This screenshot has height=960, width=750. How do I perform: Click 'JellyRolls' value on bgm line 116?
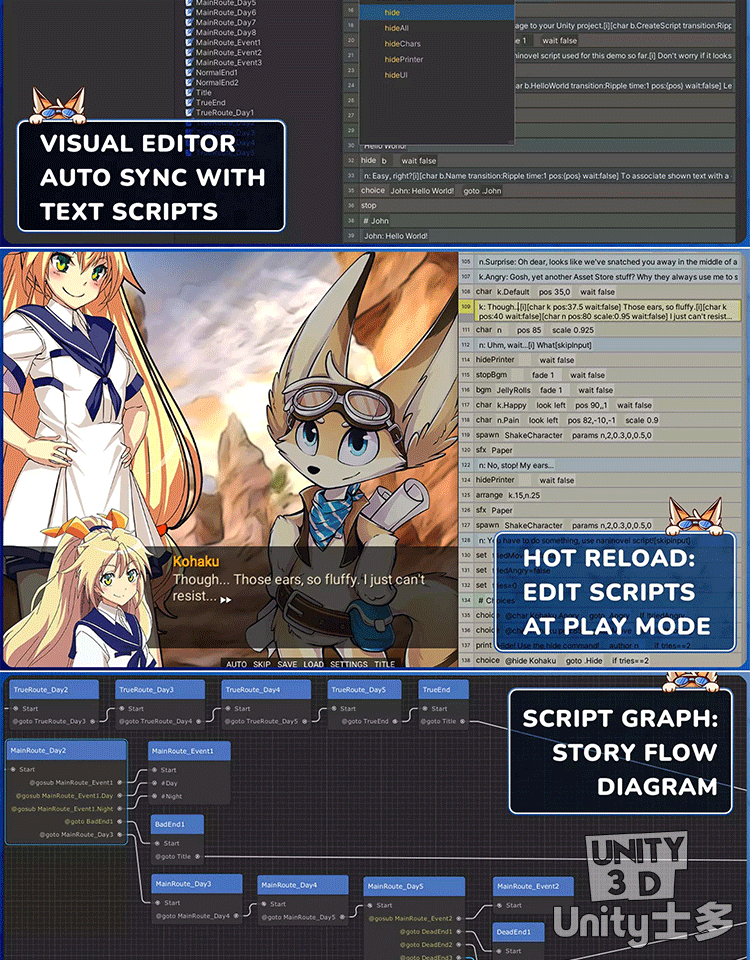(x=514, y=390)
